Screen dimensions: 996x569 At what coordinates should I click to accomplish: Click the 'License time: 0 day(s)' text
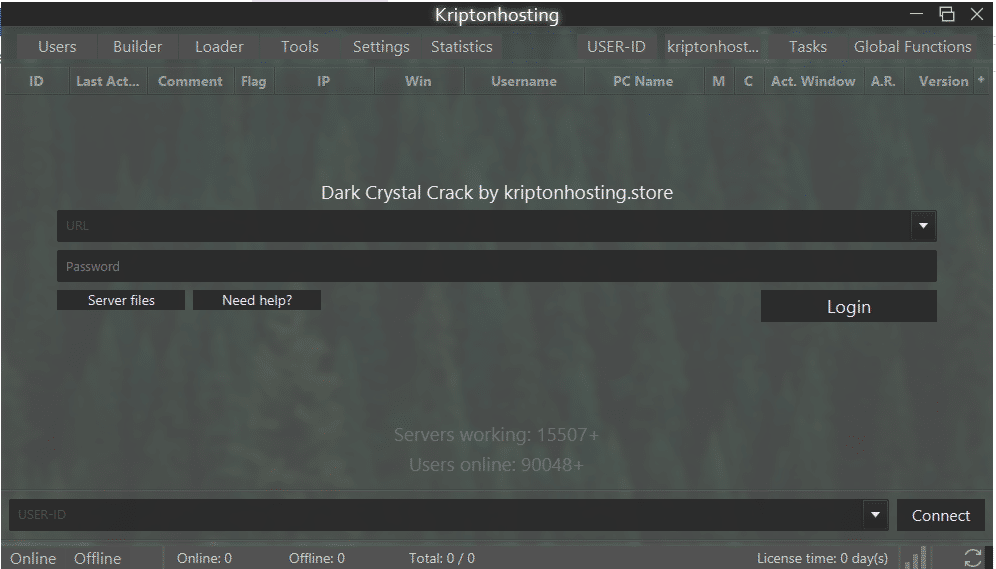click(x=822, y=558)
